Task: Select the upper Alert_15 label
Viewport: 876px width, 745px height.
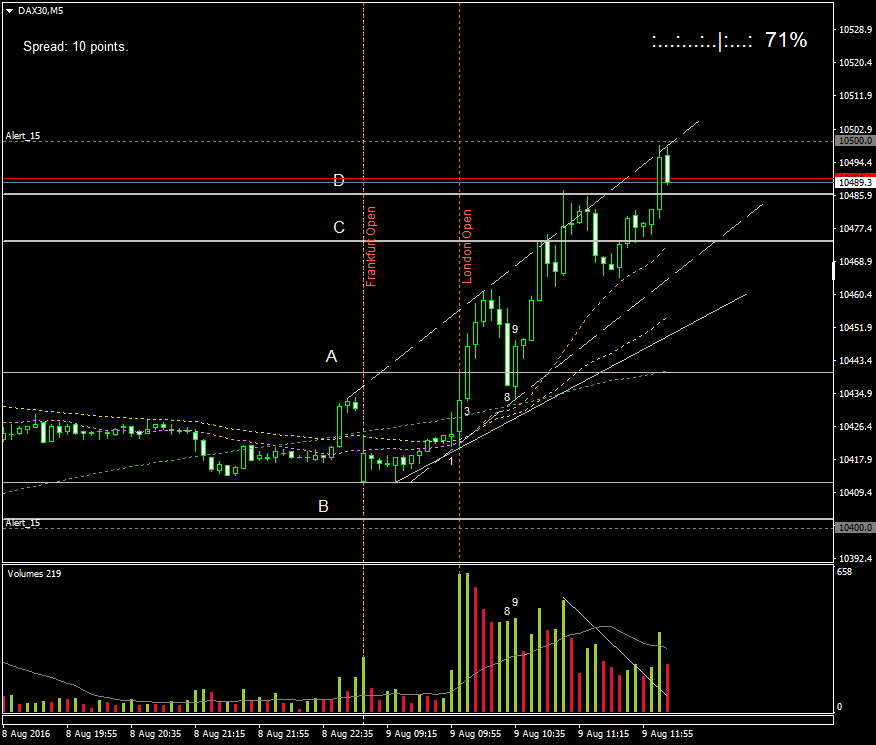Action: coord(23,135)
